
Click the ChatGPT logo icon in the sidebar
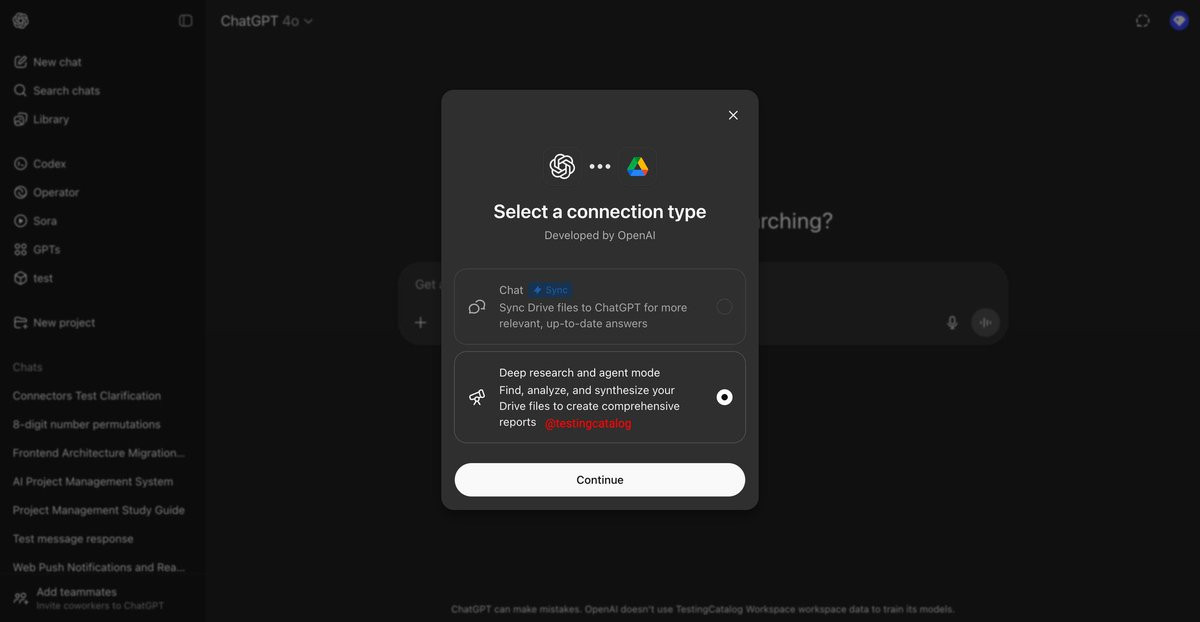(x=21, y=21)
